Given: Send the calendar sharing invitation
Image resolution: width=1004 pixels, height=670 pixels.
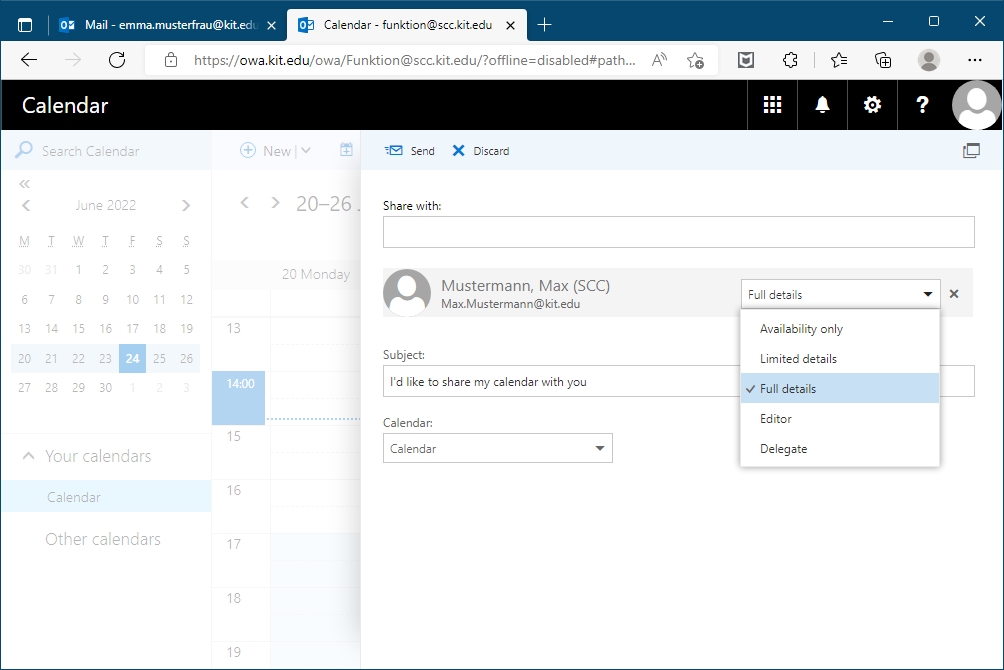Looking at the screenshot, I should (410, 151).
